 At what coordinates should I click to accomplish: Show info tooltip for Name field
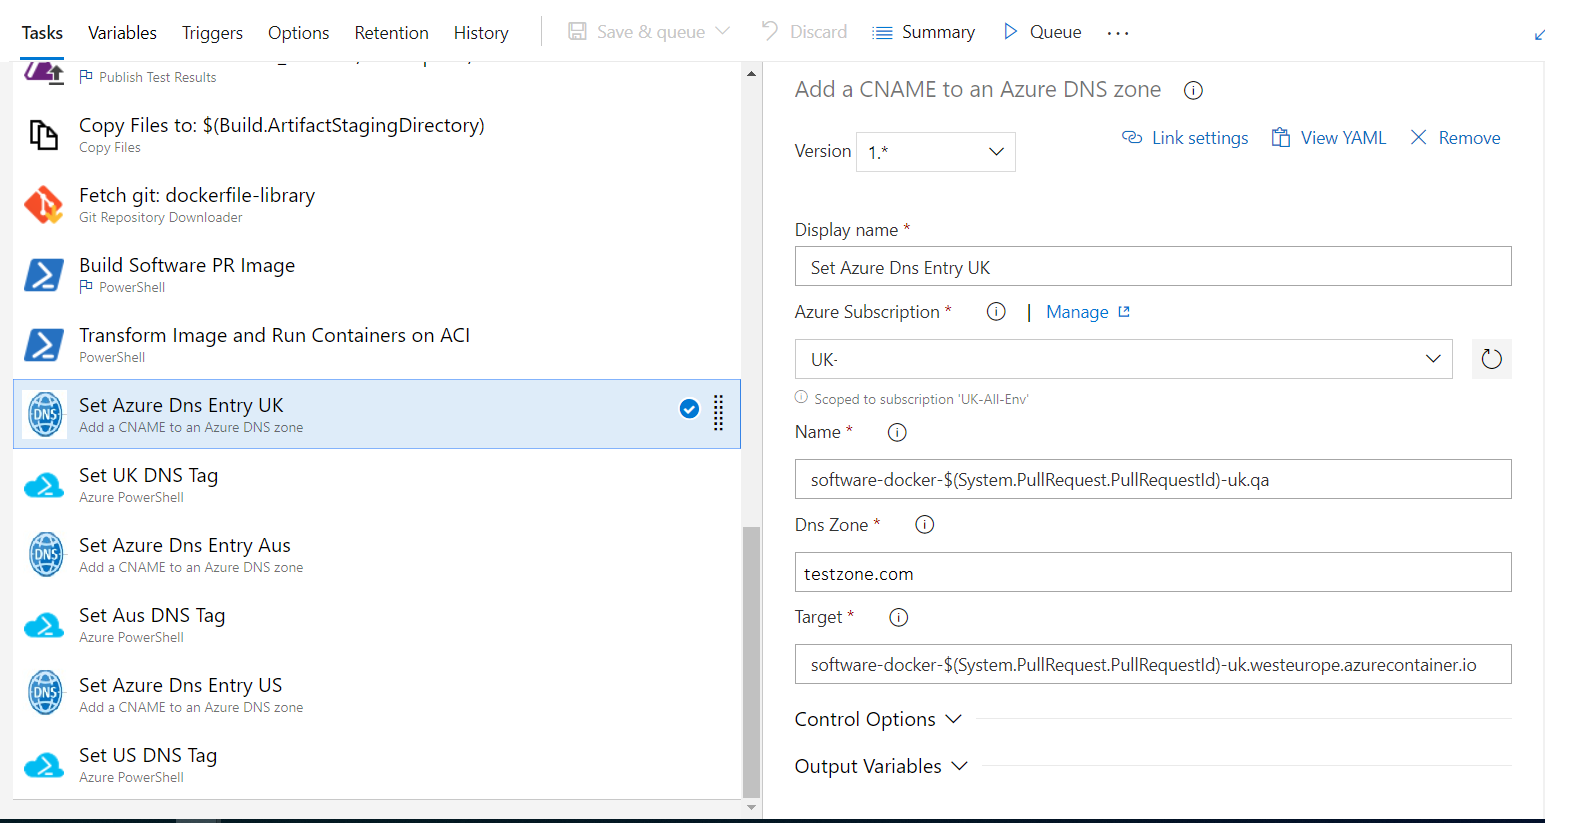pos(897,432)
